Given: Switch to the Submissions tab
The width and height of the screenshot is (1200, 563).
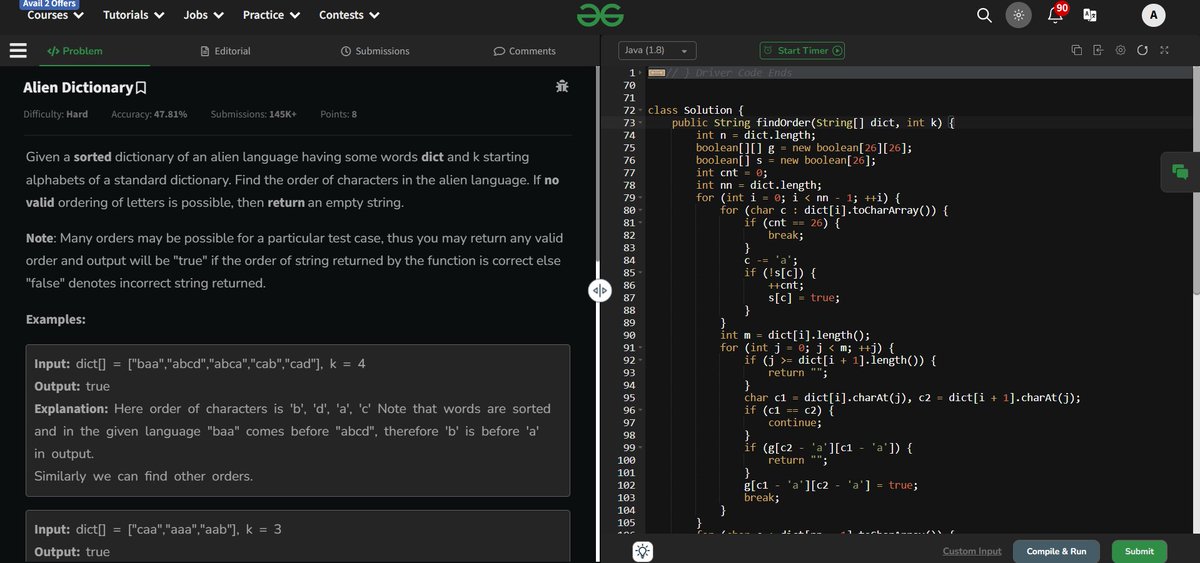Looking at the screenshot, I should [x=375, y=51].
